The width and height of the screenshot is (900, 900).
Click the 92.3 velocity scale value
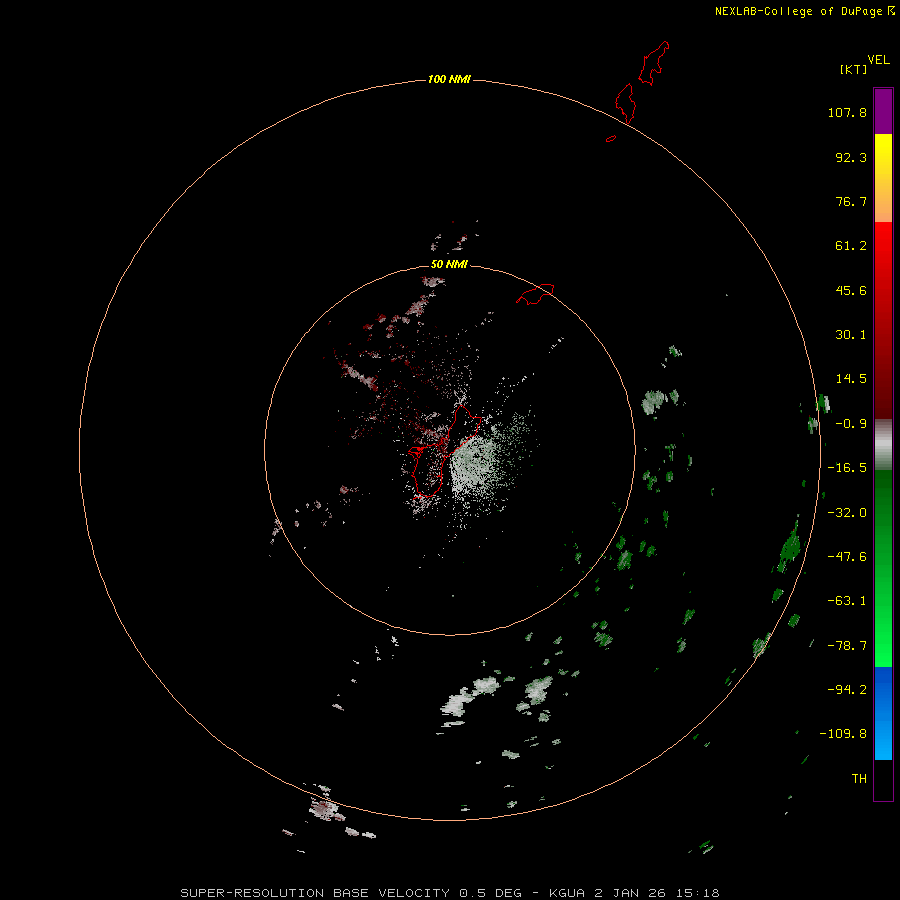851,157
